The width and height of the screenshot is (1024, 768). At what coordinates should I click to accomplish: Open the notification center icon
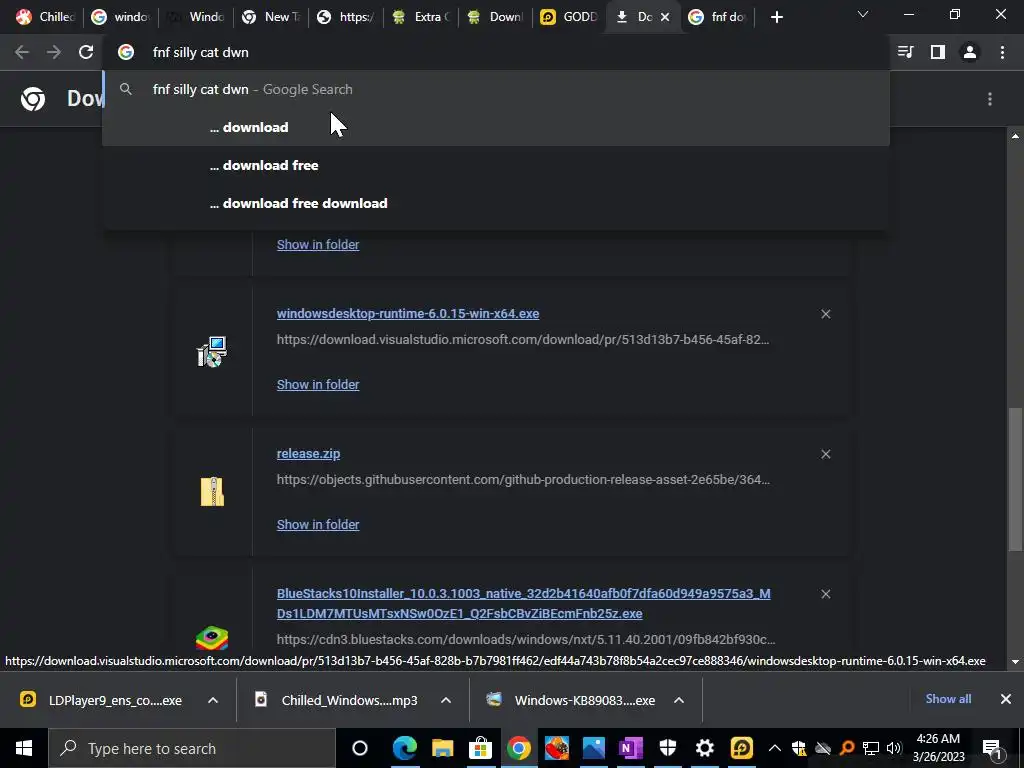click(x=993, y=748)
